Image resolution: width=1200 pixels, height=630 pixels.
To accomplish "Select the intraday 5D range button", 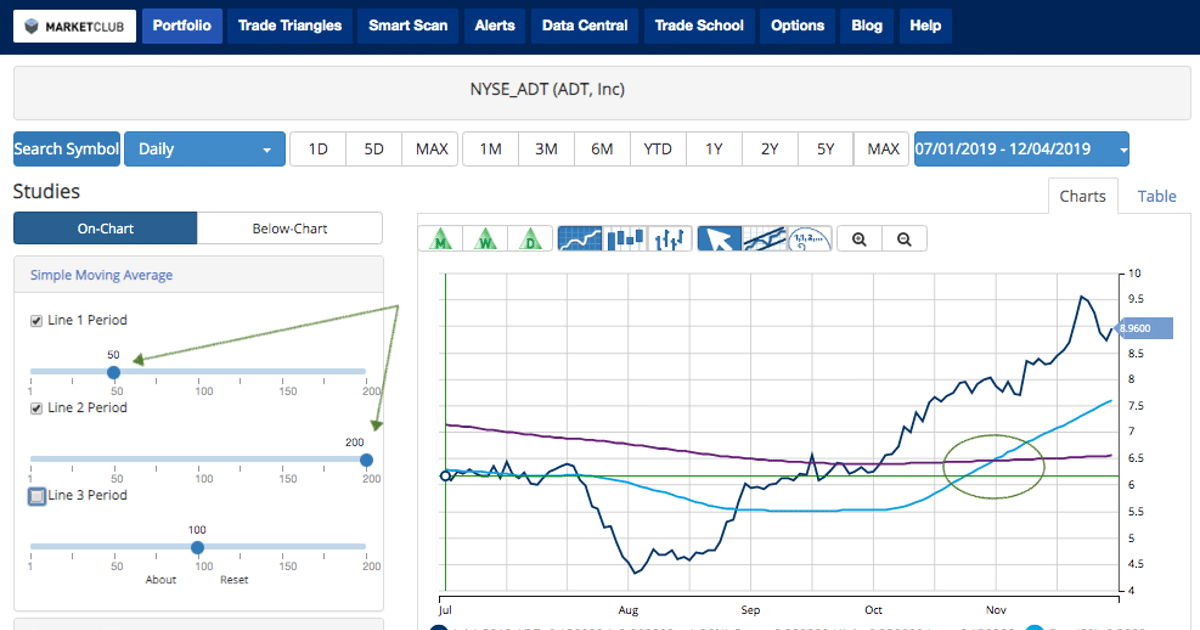I will pyautogui.click(x=374, y=149).
